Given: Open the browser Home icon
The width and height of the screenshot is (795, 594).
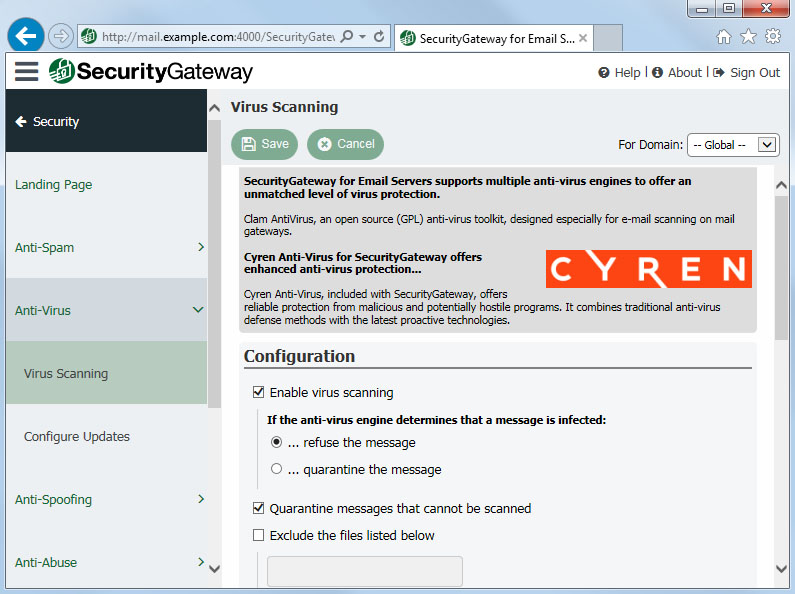Looking at the screenshot, I should tap(724, 36).
